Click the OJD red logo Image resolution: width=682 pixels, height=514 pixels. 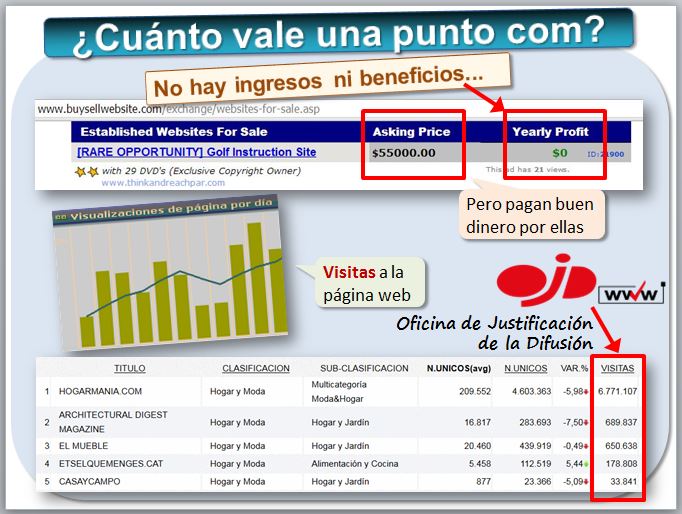546,280
